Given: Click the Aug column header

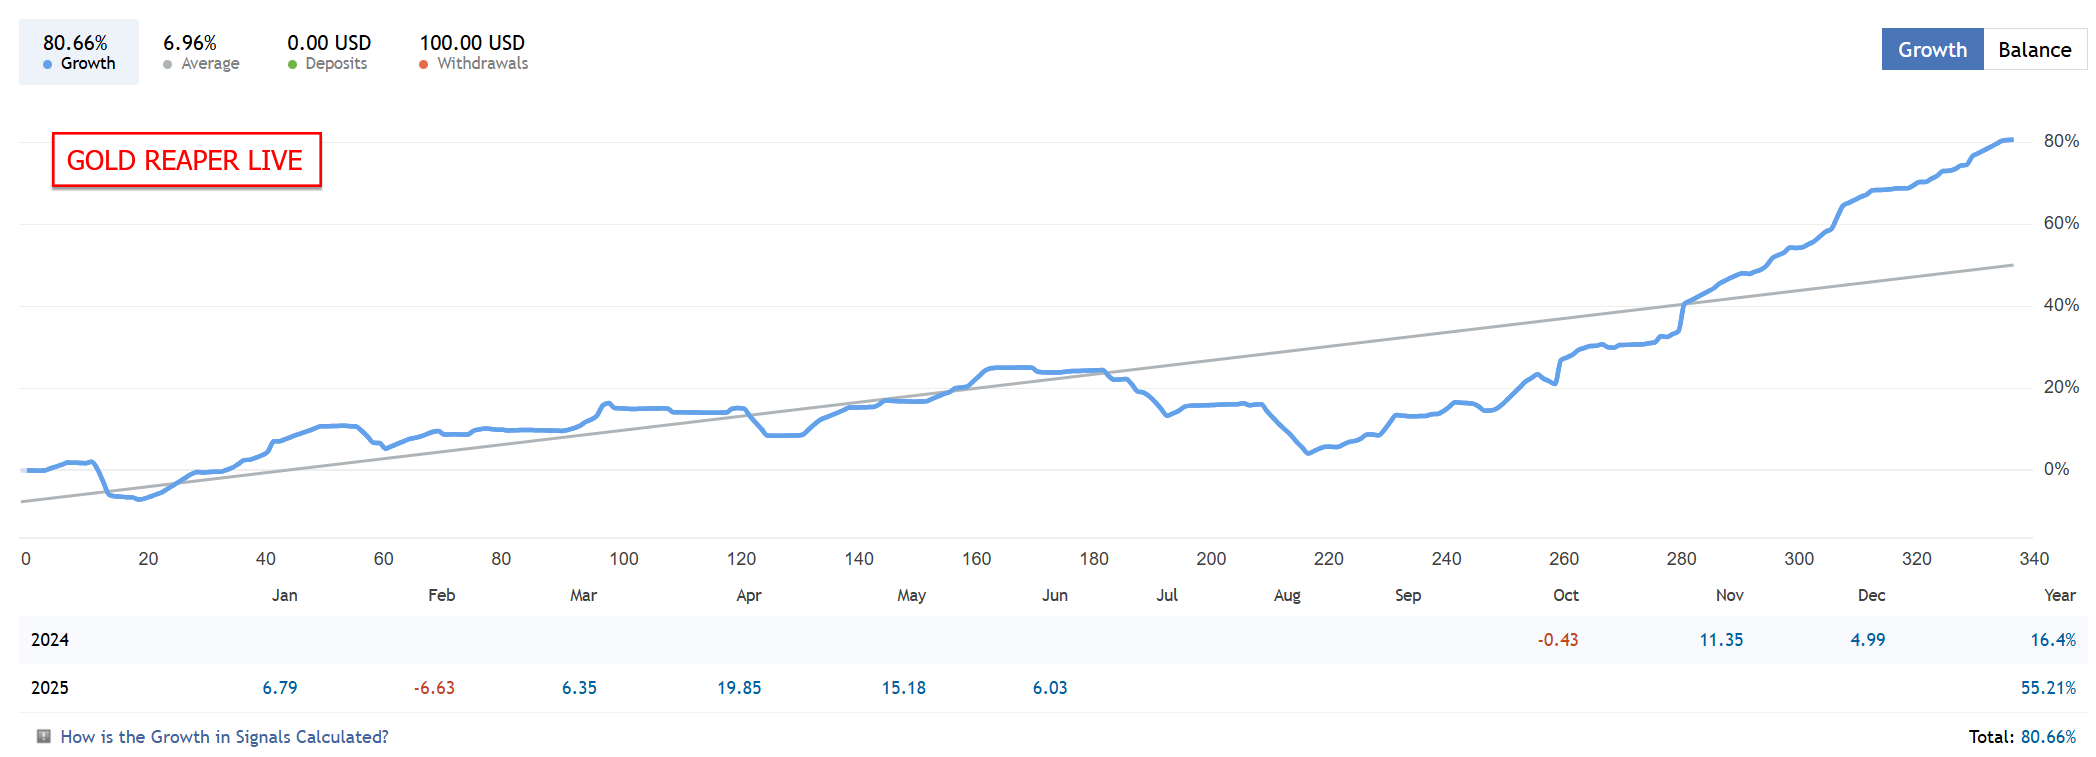Looking at the screenshot, I should [1288, 595].
